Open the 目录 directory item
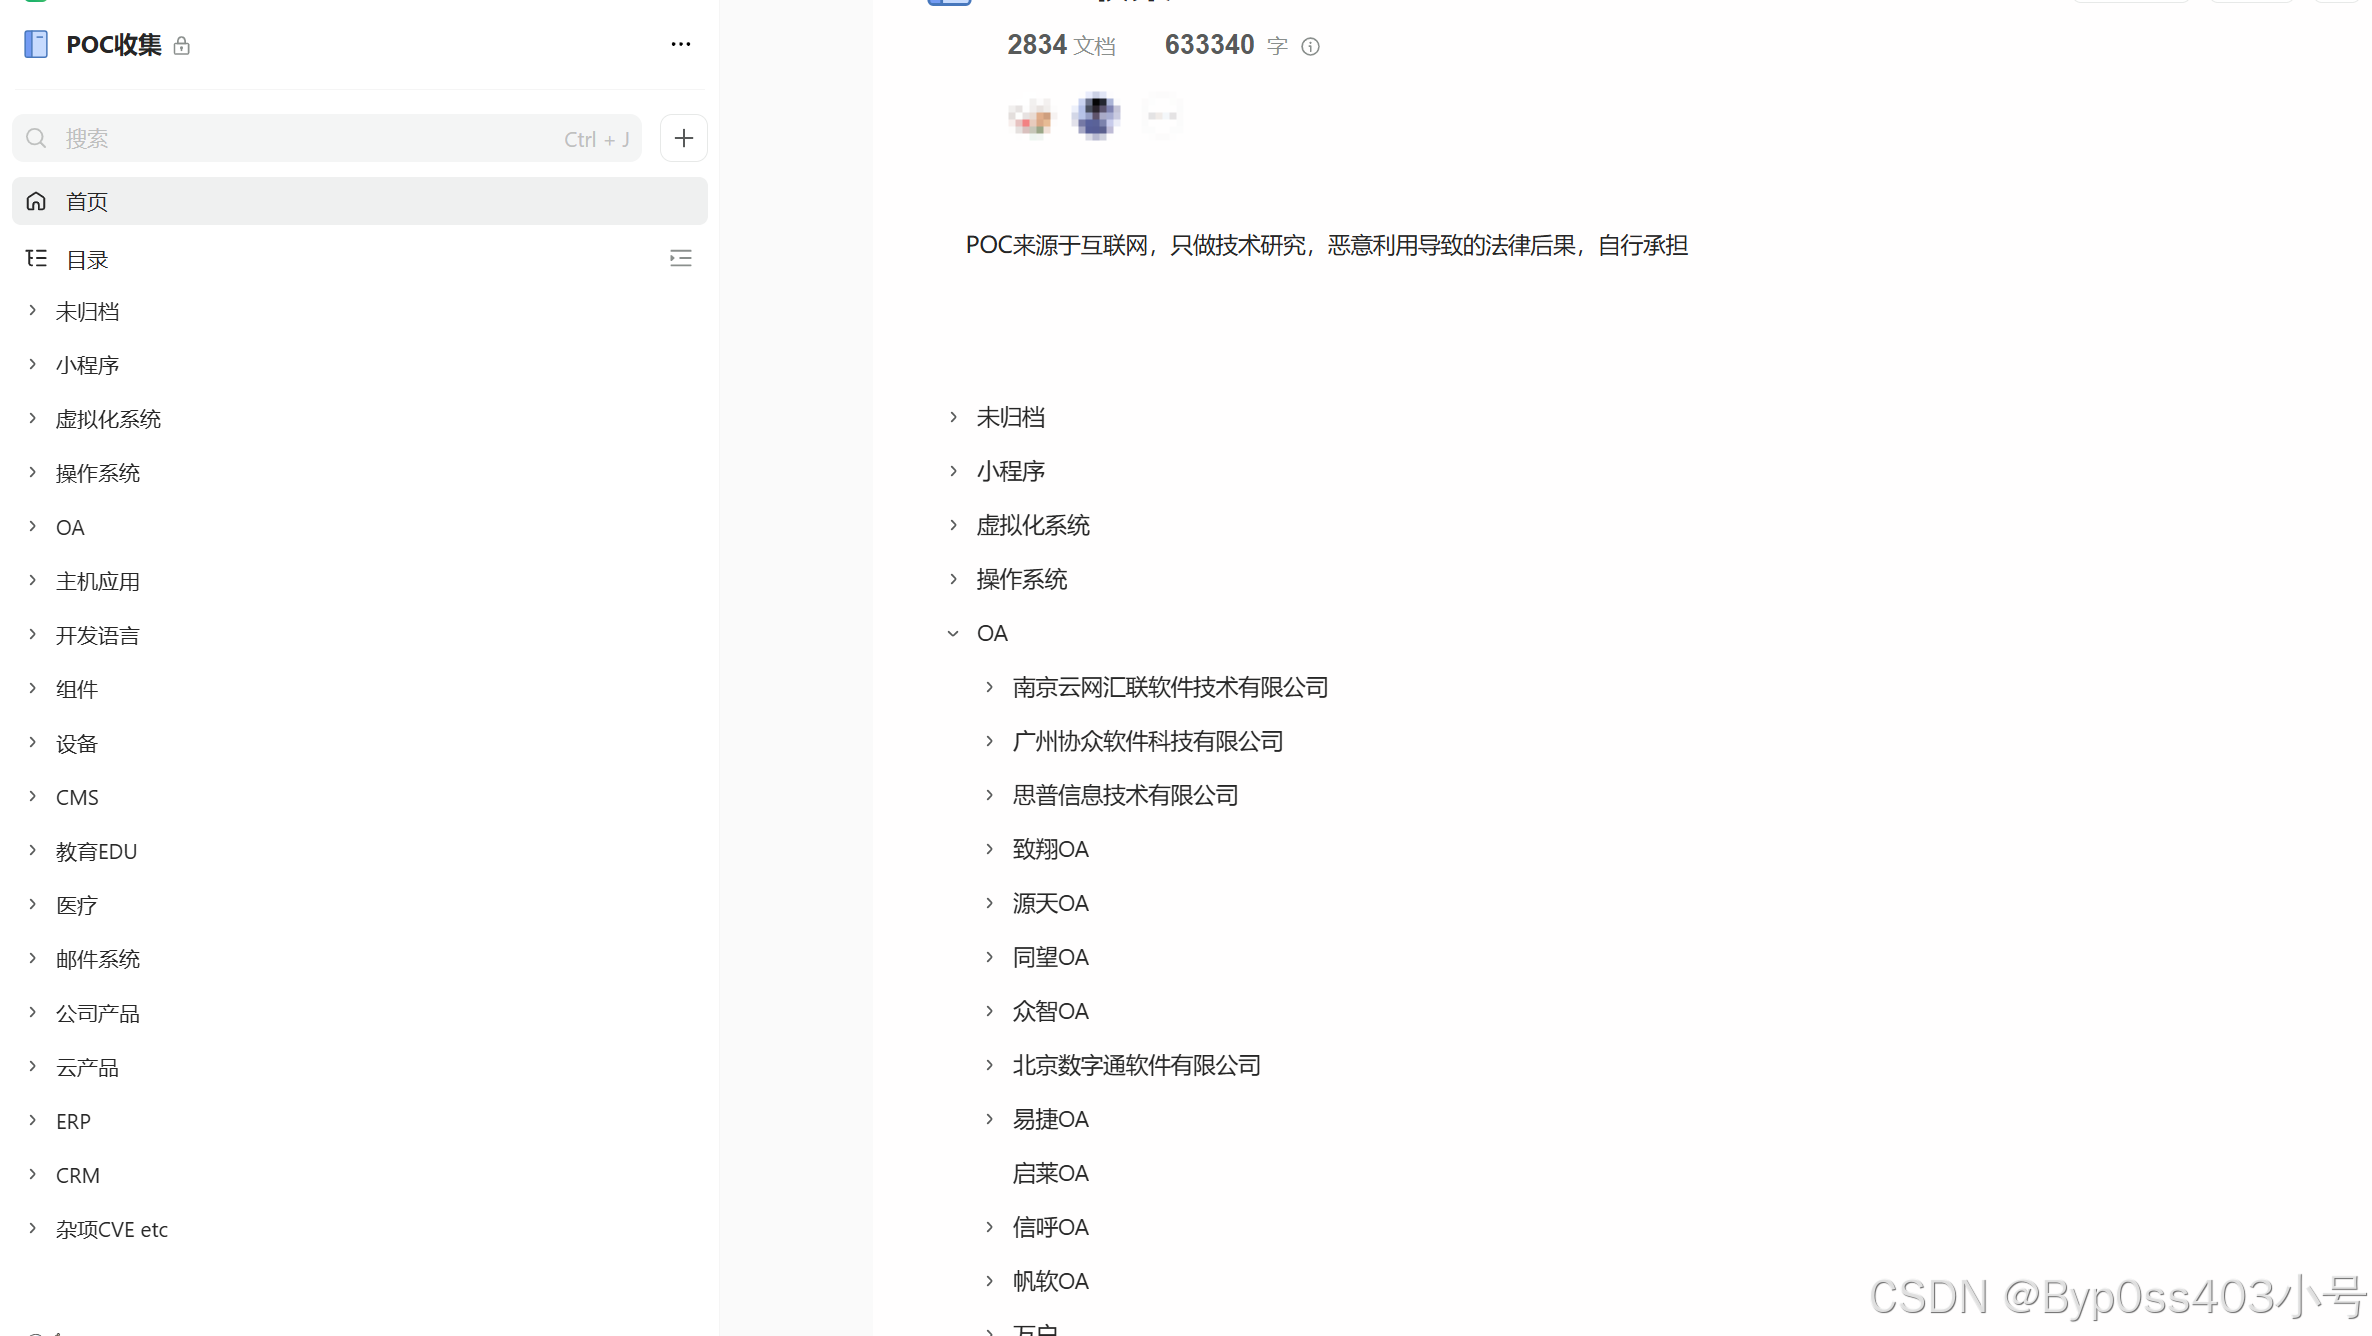The image size is (2372, 1336). pos(88,260)
